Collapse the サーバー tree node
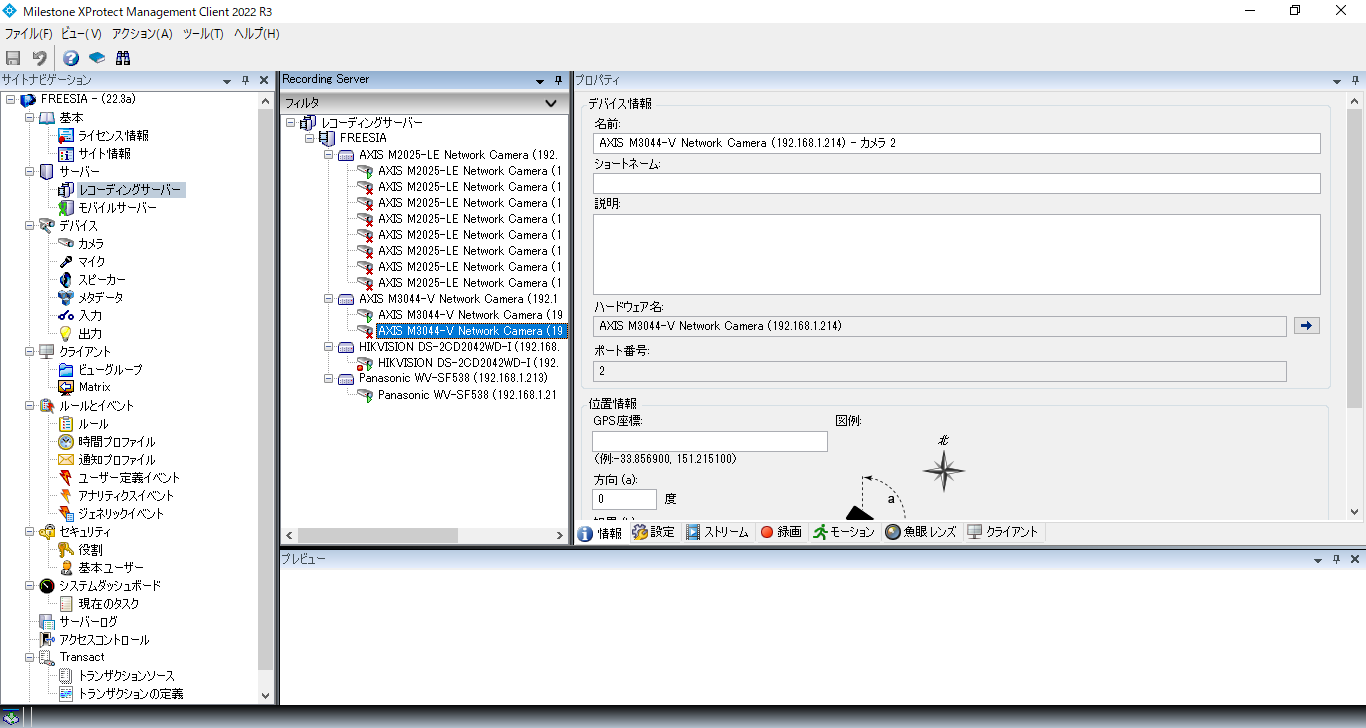The height and width of the screenshot is (728, 1366). (30, 172)
